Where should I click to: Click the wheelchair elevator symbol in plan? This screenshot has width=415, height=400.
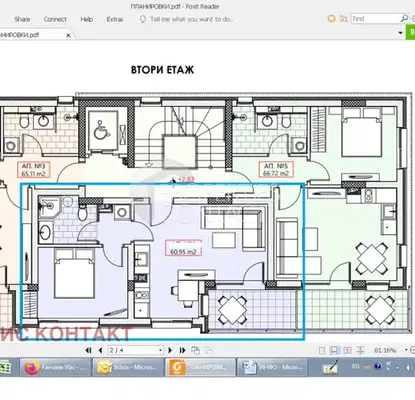pyautogui.click(x=101, y=130)
